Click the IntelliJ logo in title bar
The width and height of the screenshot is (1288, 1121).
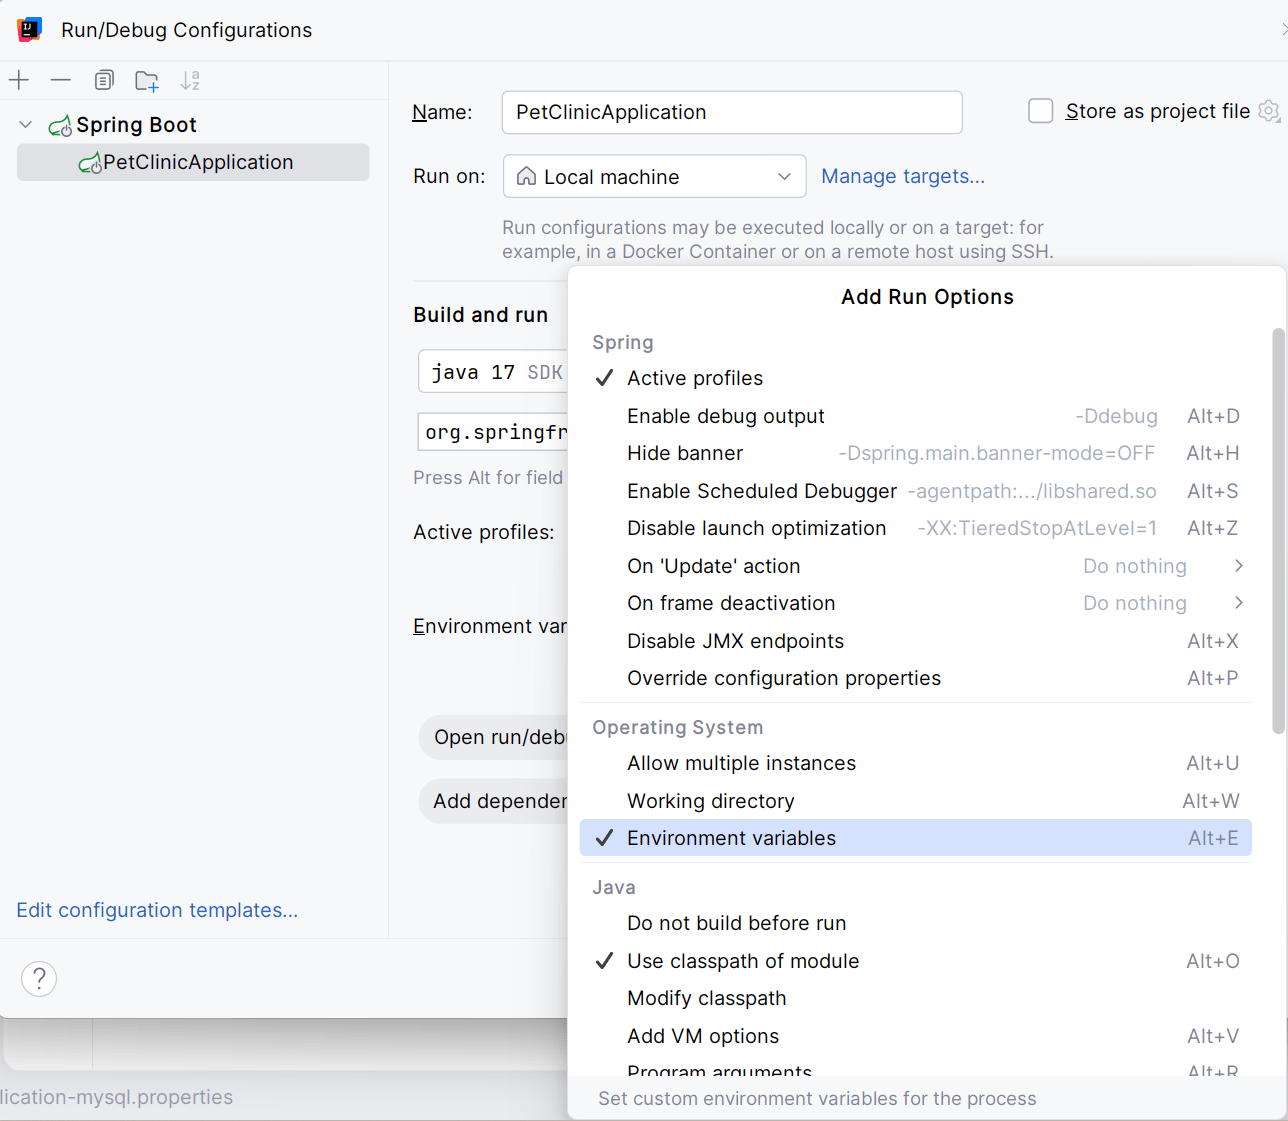click(30, 30)
